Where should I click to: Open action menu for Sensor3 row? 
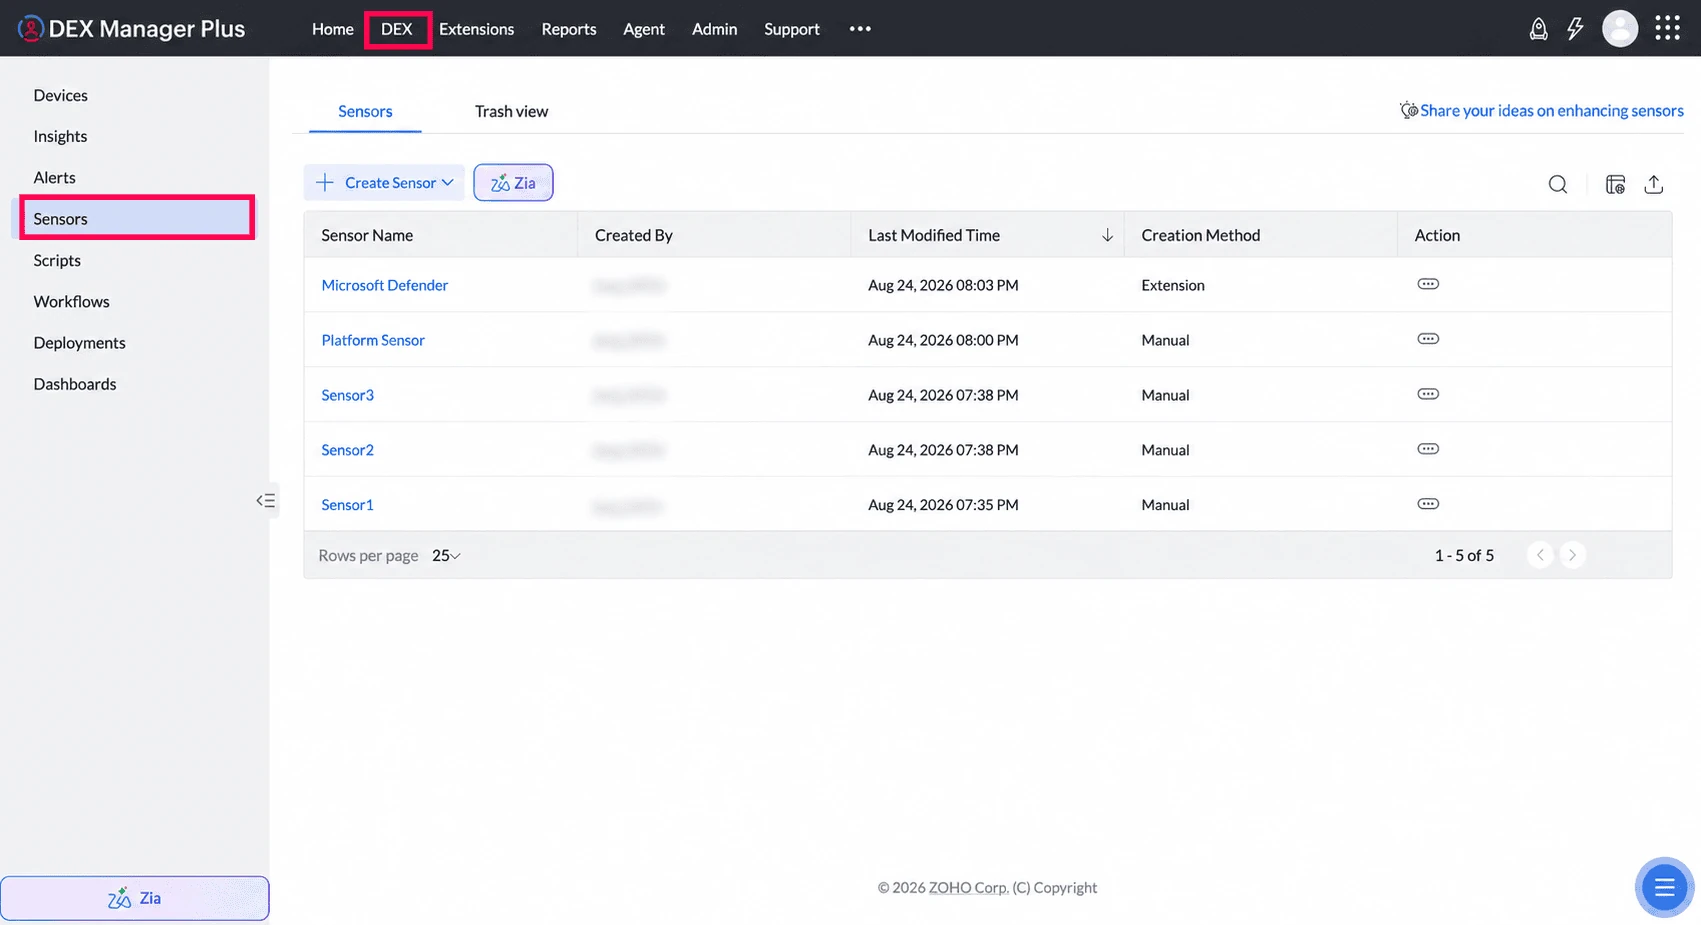[1428, 394]
